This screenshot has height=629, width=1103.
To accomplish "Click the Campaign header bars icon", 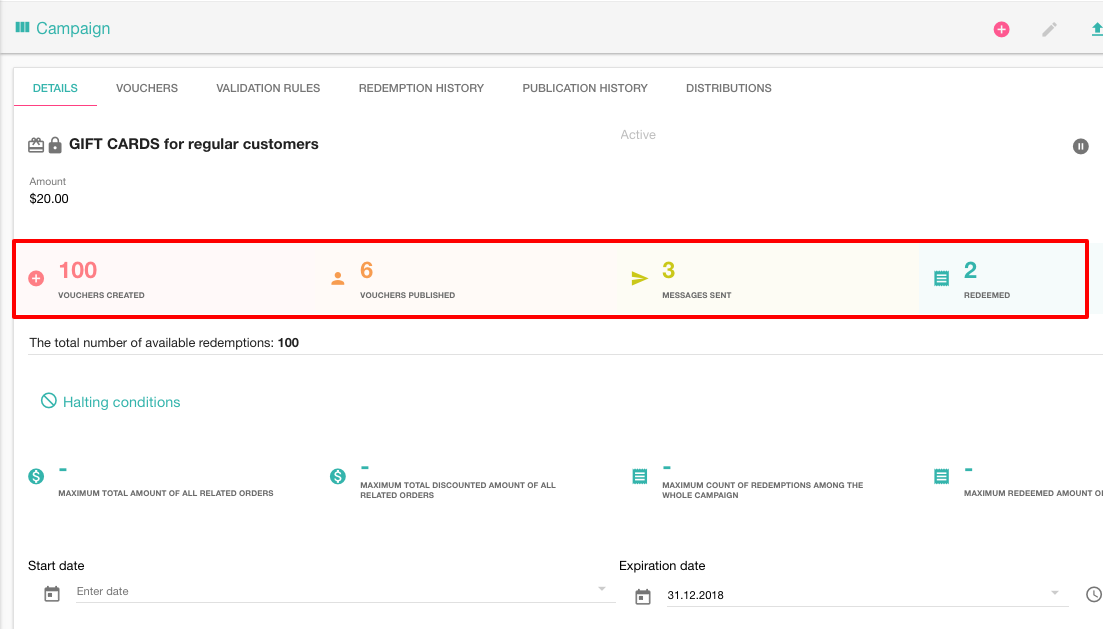I will [x=23, y=27].
